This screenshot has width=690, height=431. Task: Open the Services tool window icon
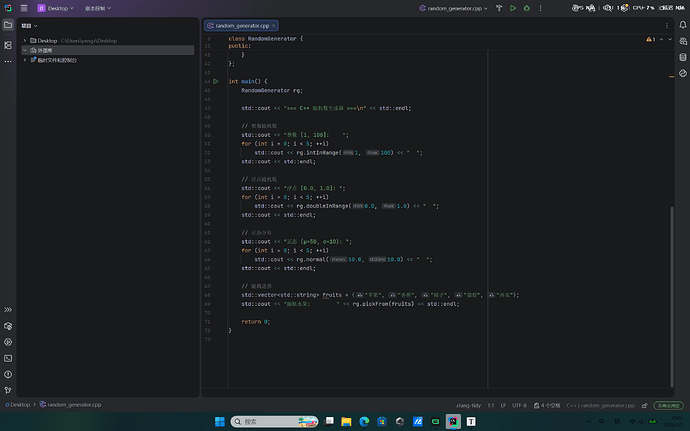(8, 326)
